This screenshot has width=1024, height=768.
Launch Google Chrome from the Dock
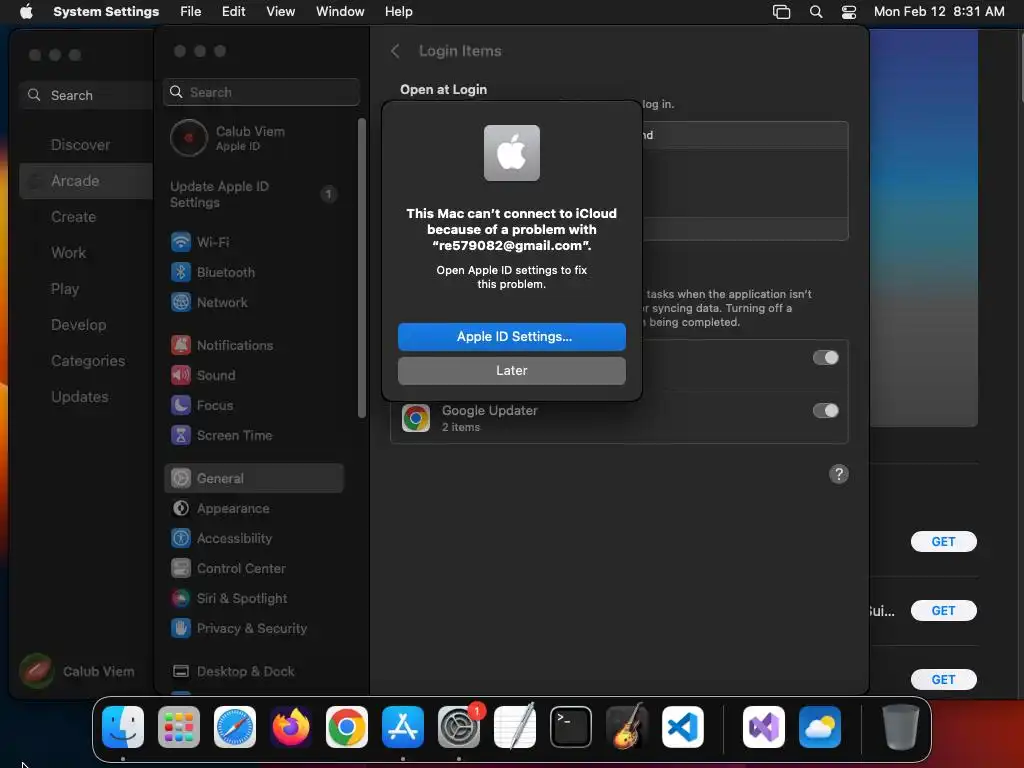(347, 727)
